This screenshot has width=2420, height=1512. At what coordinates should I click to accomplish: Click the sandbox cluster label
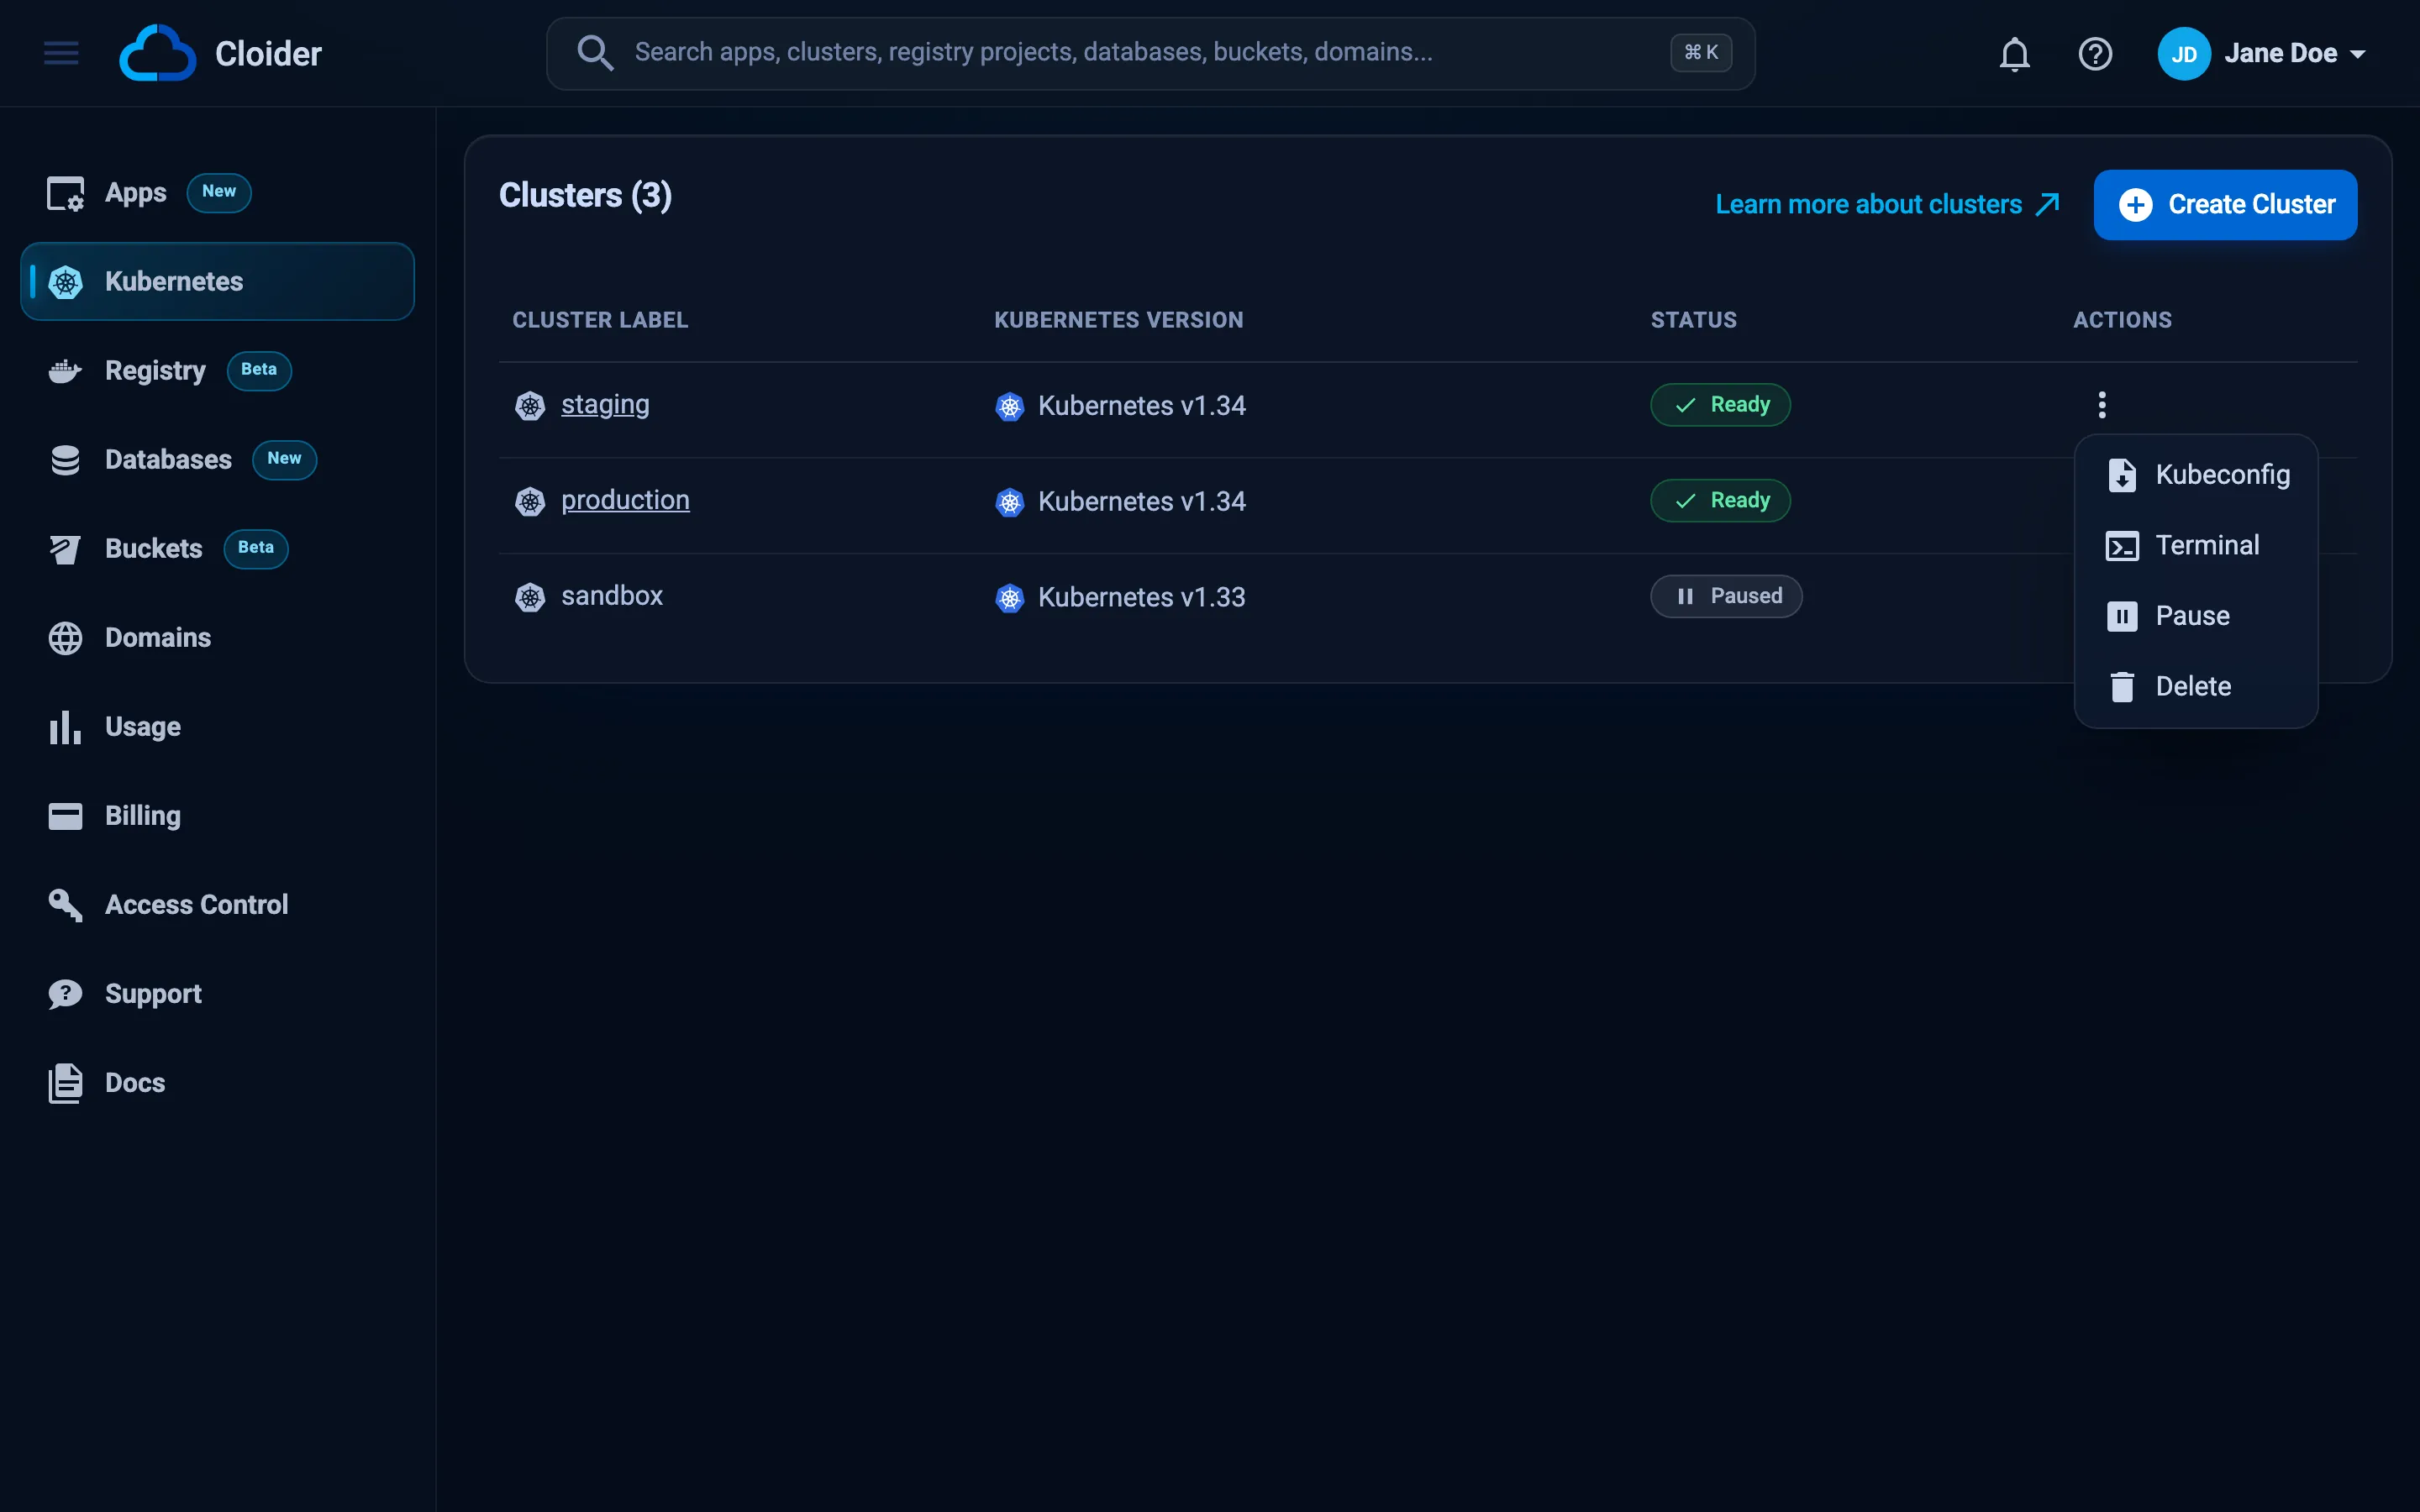pyautogui.click(x=612, y=596)
